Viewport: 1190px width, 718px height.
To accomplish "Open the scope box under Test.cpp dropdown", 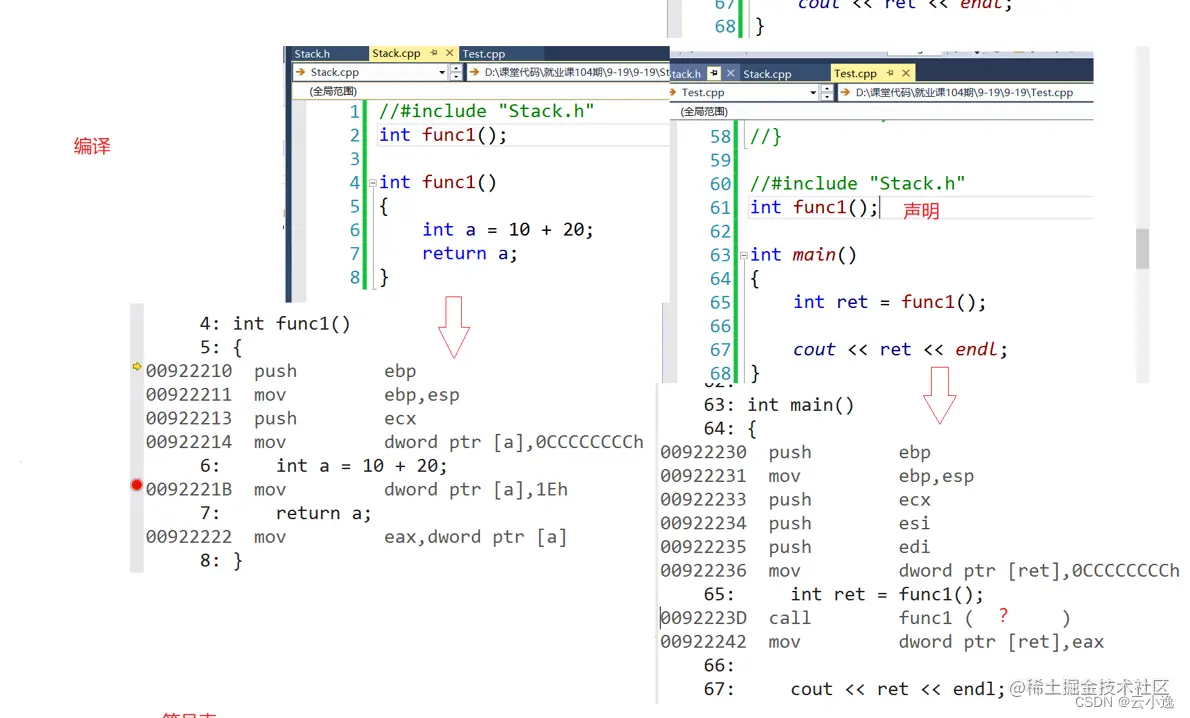I will [880, 112].
